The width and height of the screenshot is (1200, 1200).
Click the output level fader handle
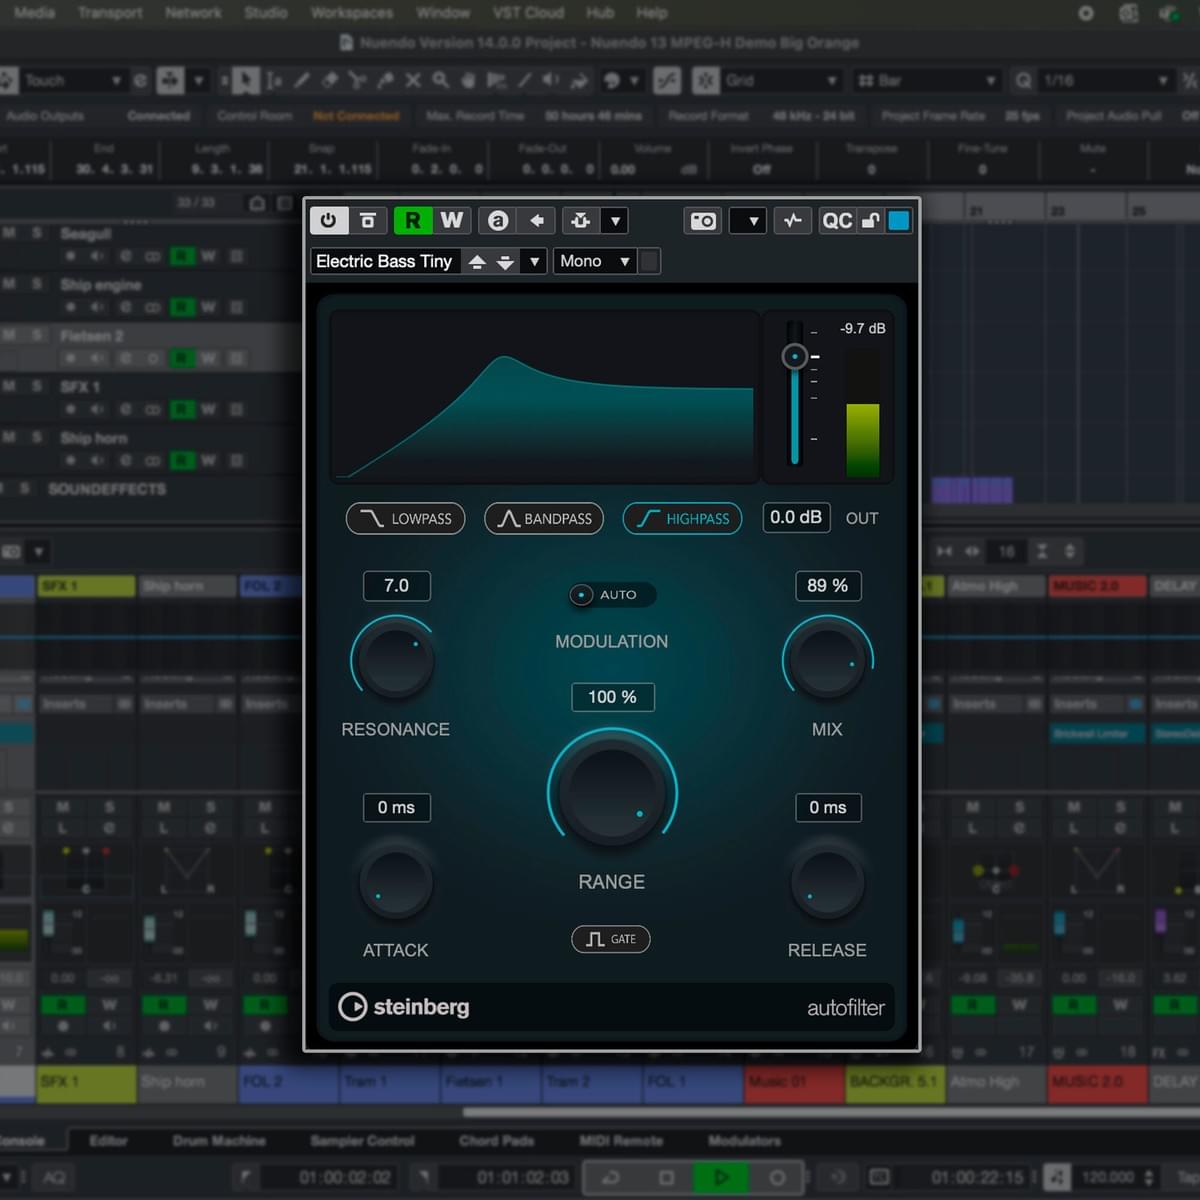795,356
